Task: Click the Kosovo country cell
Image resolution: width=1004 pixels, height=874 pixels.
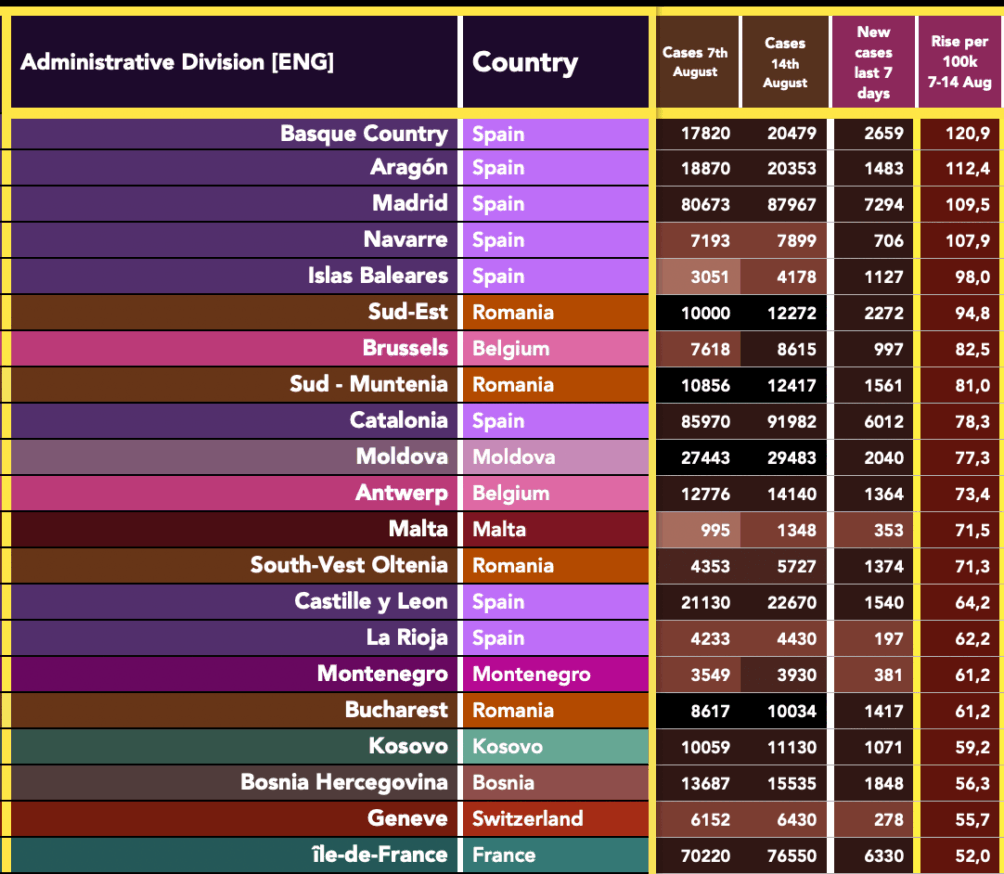Action: click(508, 747)
